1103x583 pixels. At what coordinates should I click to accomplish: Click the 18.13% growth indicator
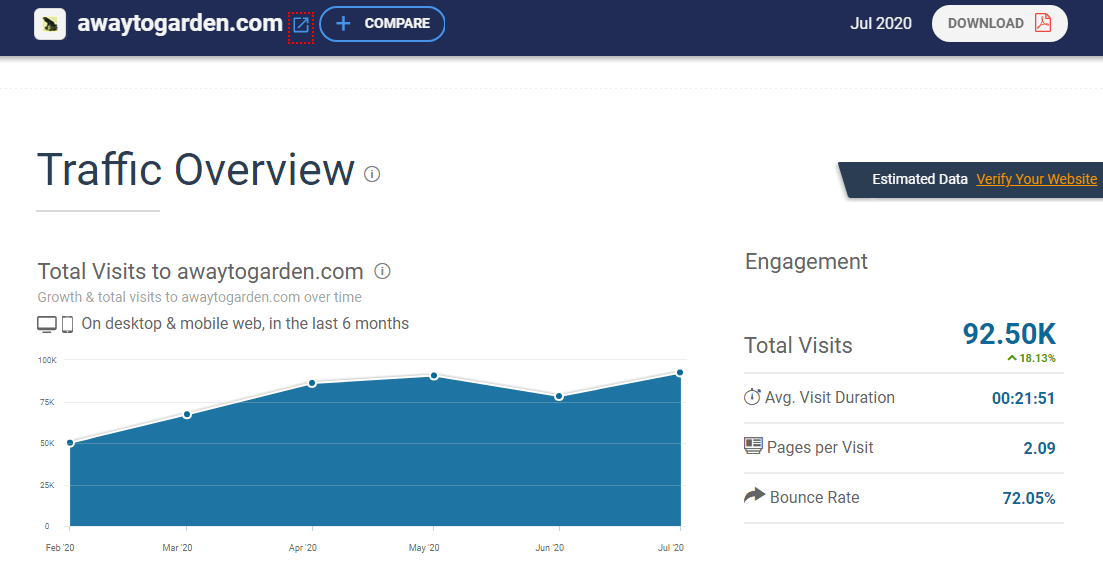(x=1031, y=358)
